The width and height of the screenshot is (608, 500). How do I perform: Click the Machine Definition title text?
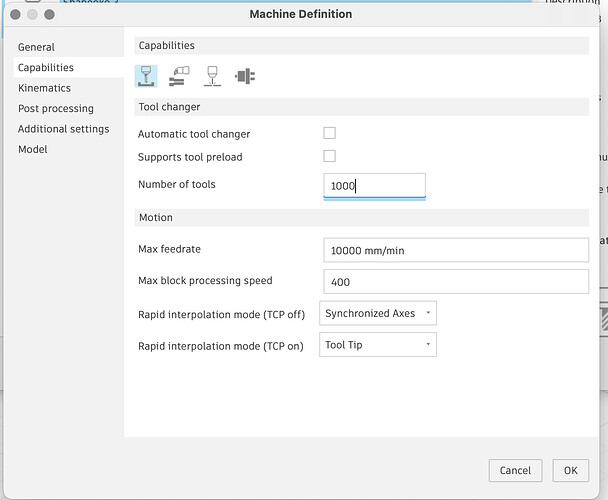tap(301, 14)
